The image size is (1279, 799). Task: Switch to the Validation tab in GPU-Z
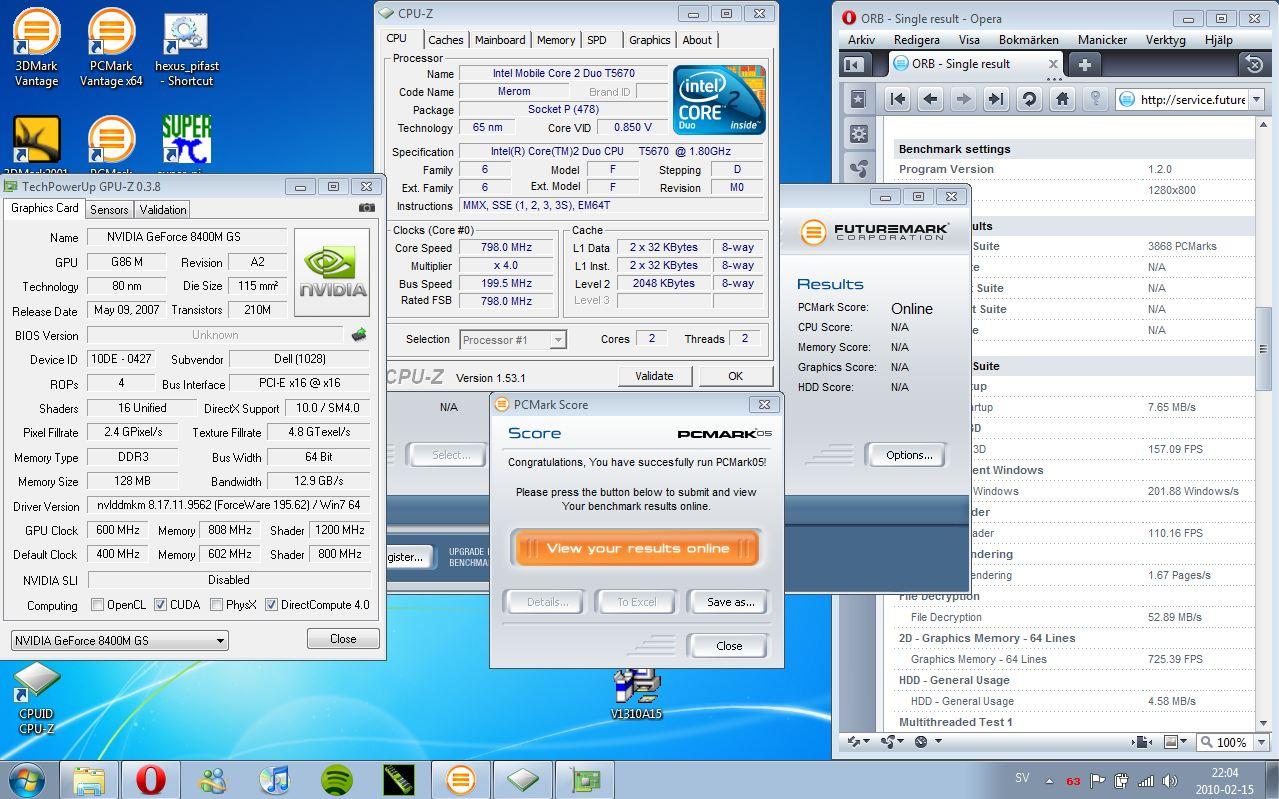coord(163,209)
